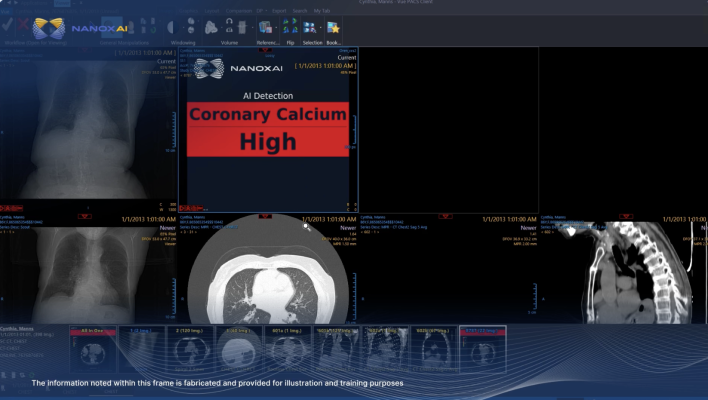Open red triangle menu atop sagittal spine viewport
708x400 pixels.
point(626,217)
